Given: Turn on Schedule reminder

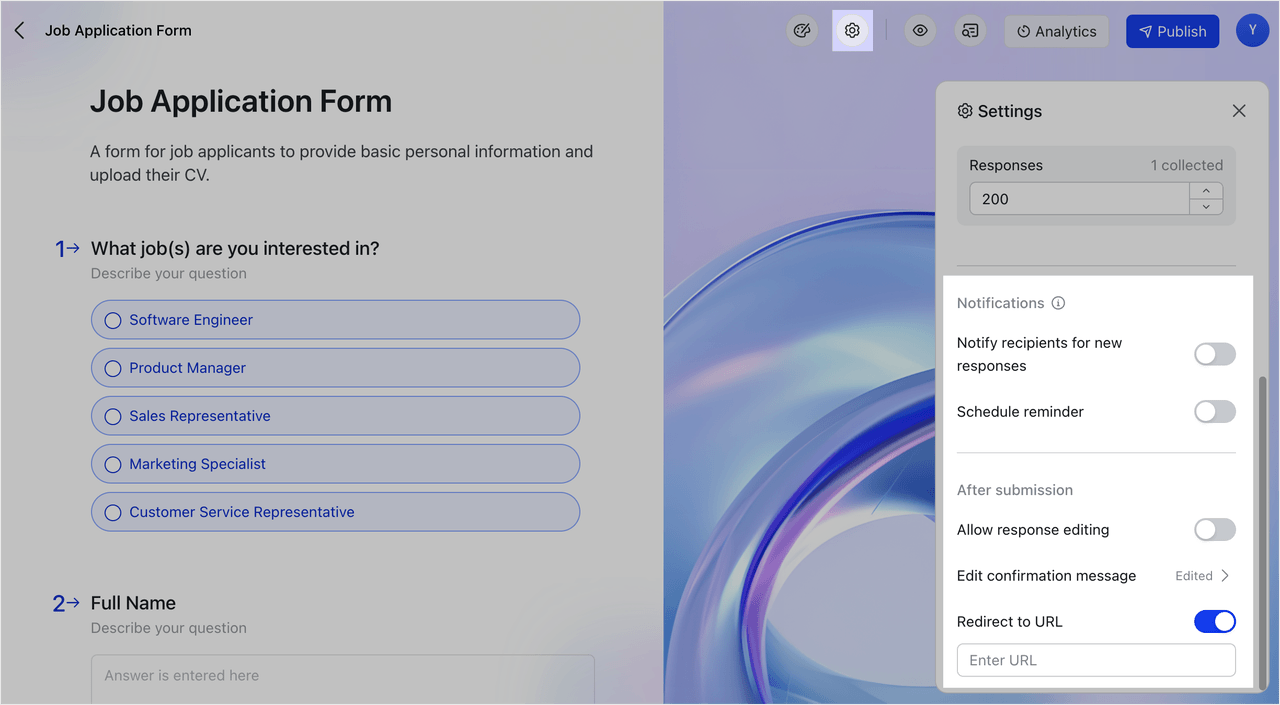Looking at the screenshot, I should [1214, 411].
